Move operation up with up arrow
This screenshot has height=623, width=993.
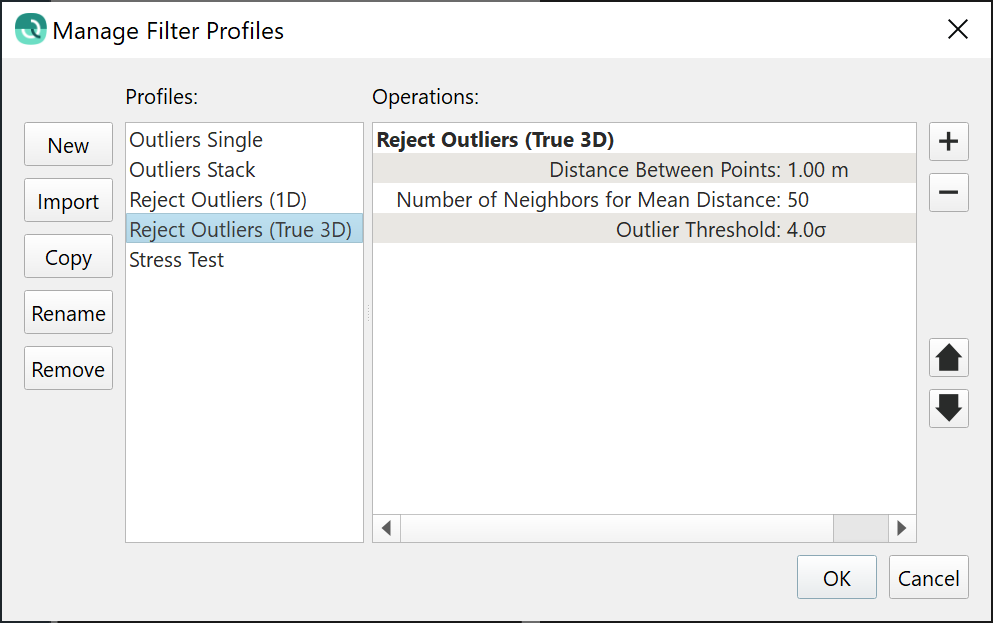tap(948, 358)
